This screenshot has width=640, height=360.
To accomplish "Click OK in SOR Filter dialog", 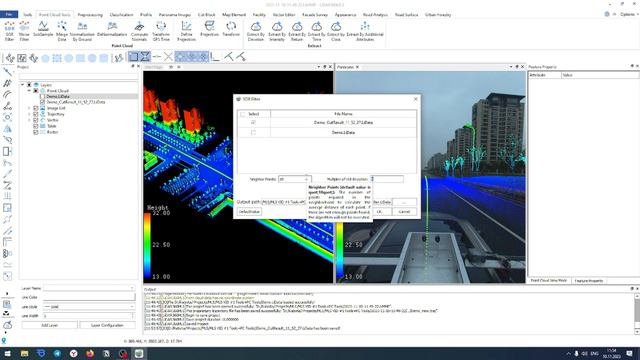I will pos(379,212).
